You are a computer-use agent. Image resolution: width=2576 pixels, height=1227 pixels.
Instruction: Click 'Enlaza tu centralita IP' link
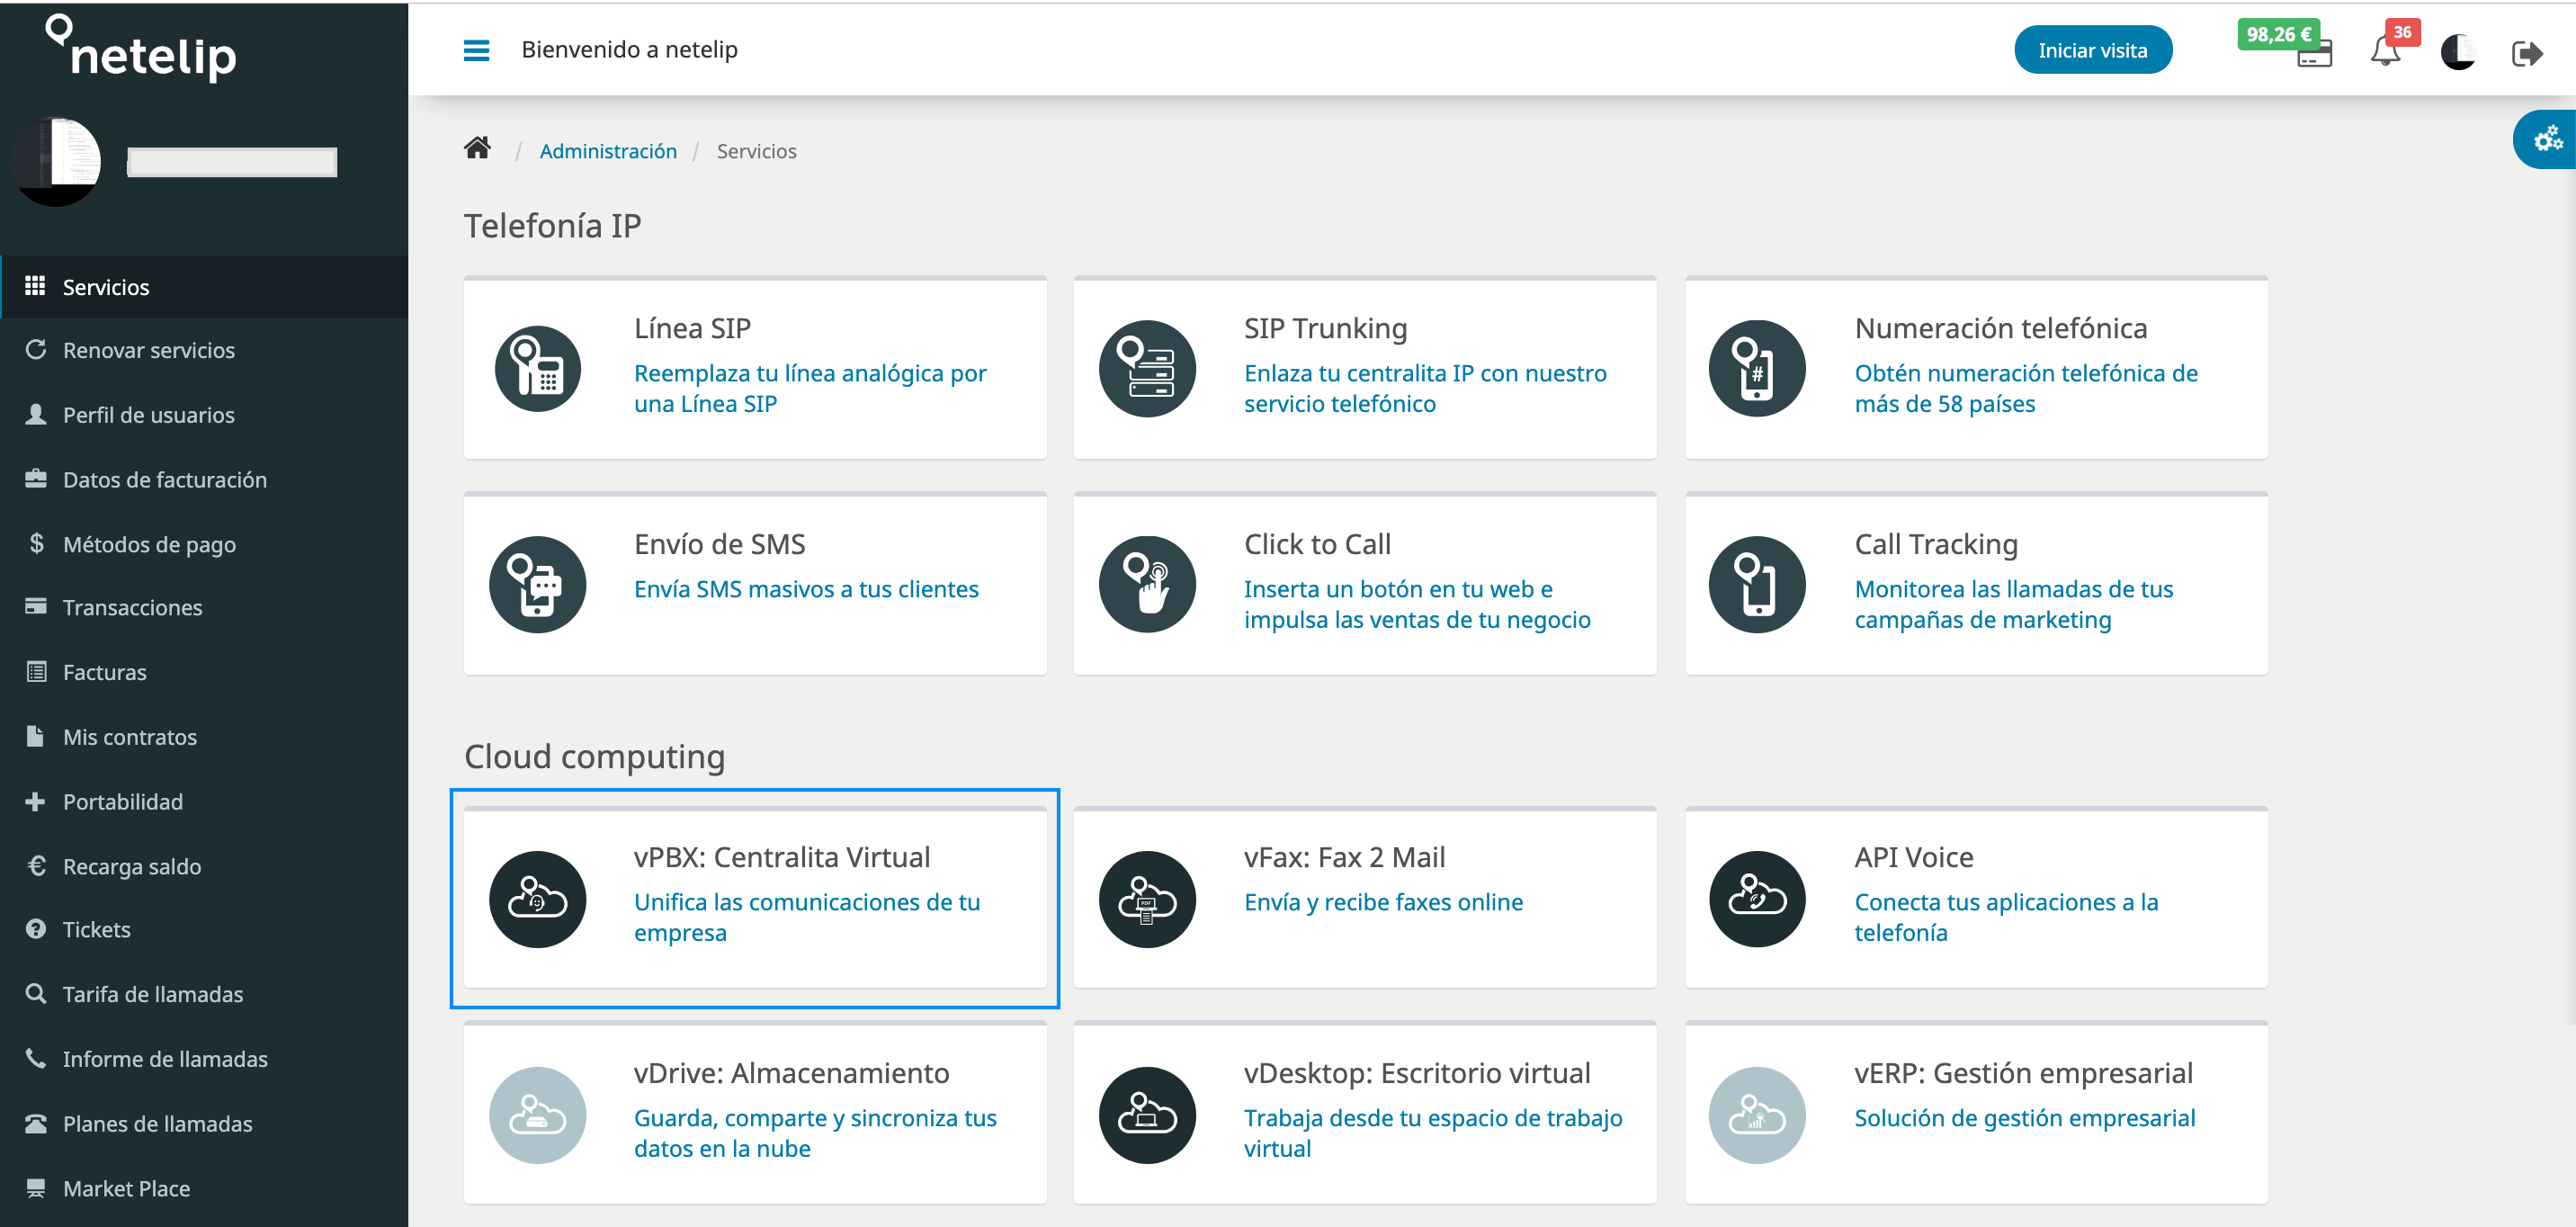click(x=1425, y=388)
